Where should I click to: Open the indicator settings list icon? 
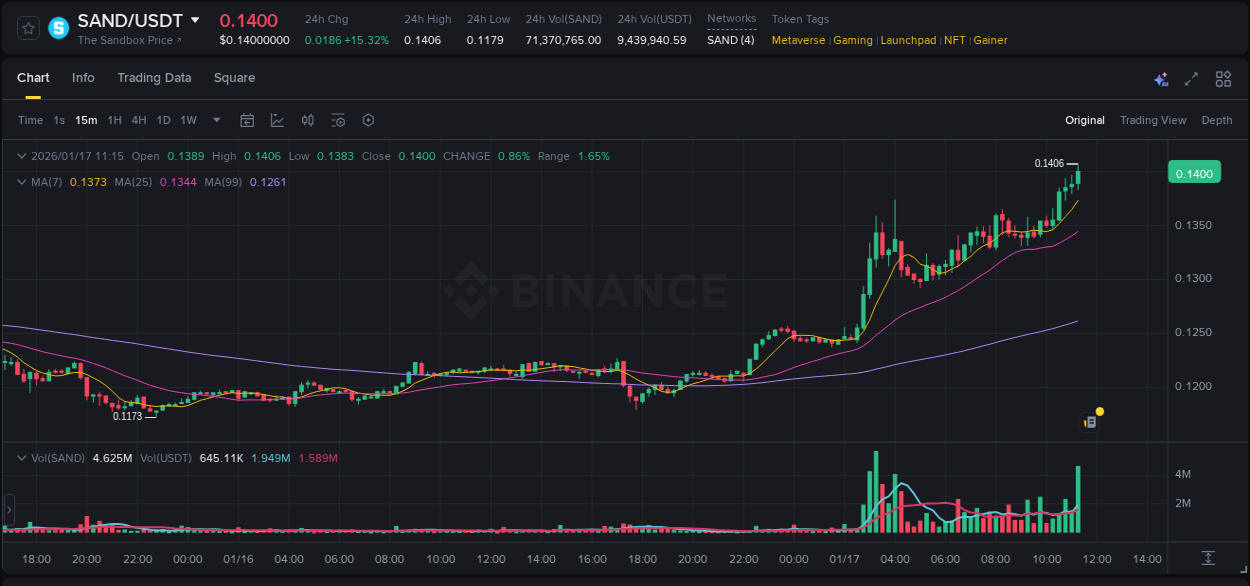tap(338, 120)
